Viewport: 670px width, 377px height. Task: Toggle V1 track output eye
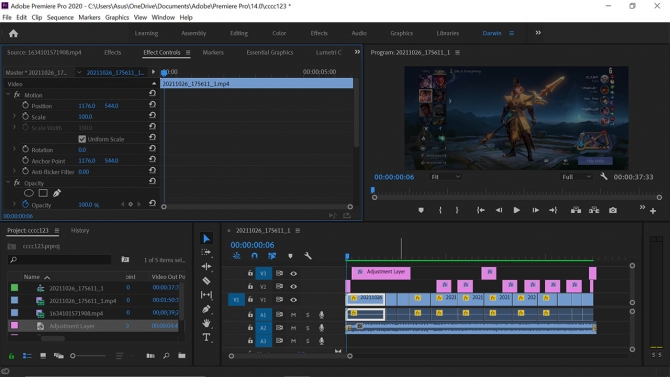(x=293, y=300)
